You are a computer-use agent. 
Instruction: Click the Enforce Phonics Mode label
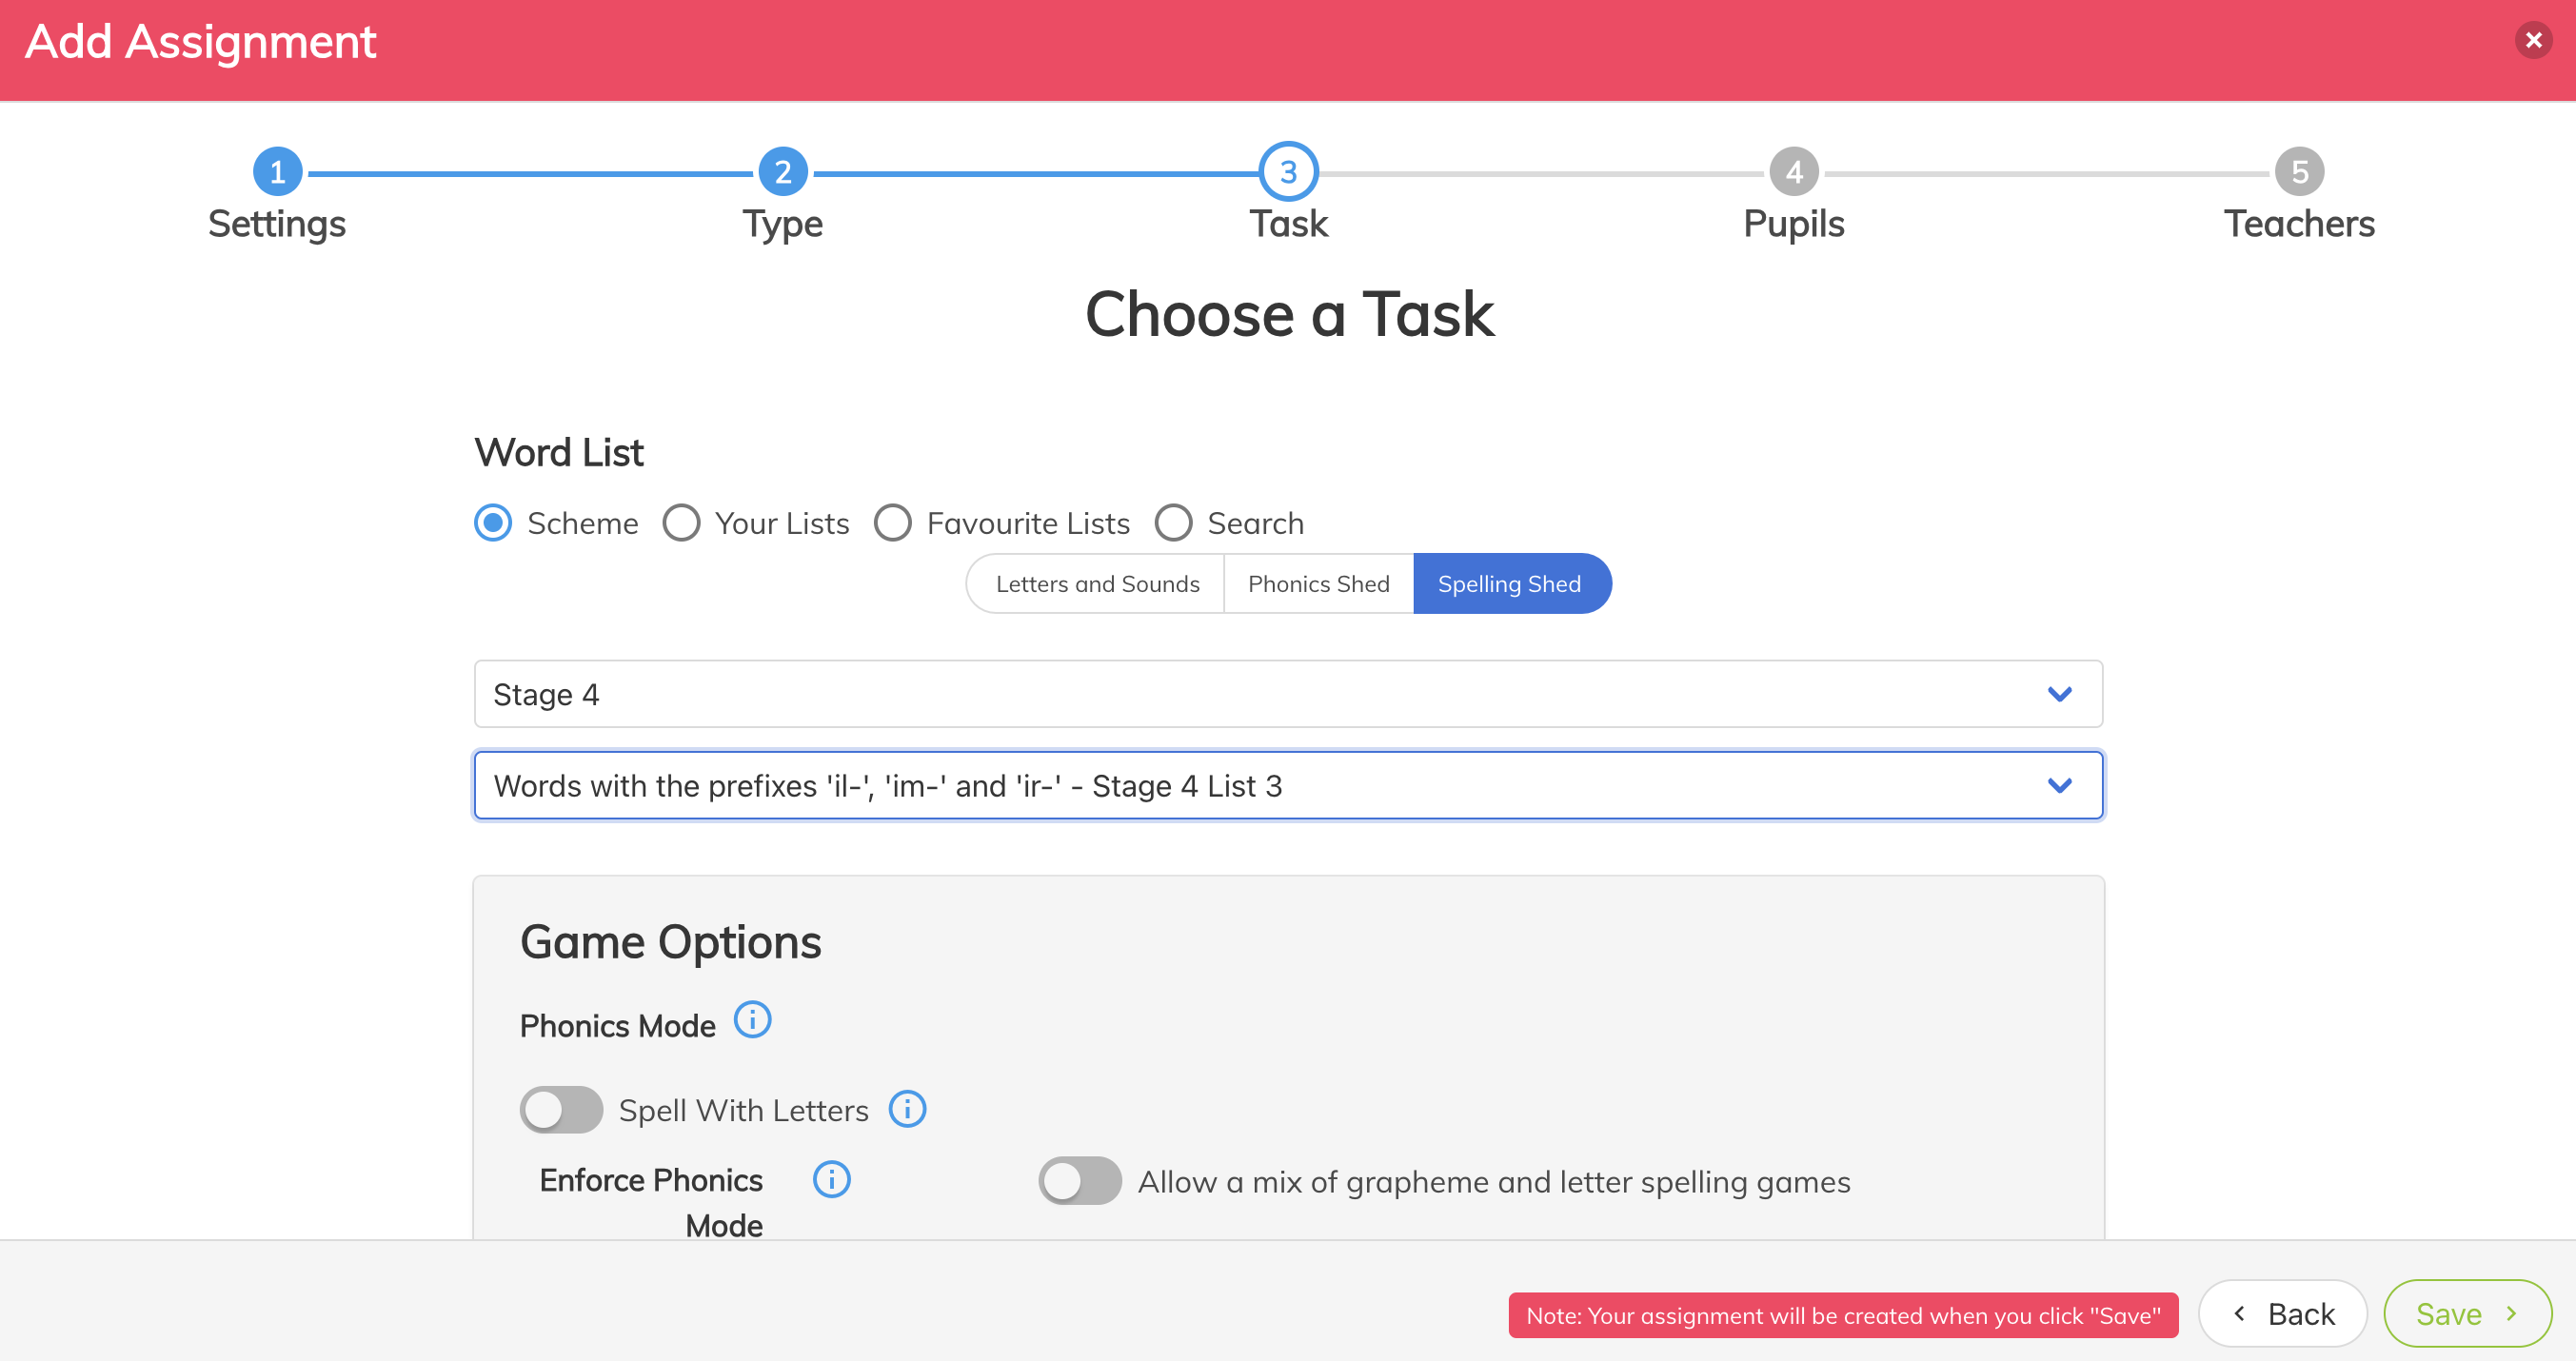pos(651,1203)
